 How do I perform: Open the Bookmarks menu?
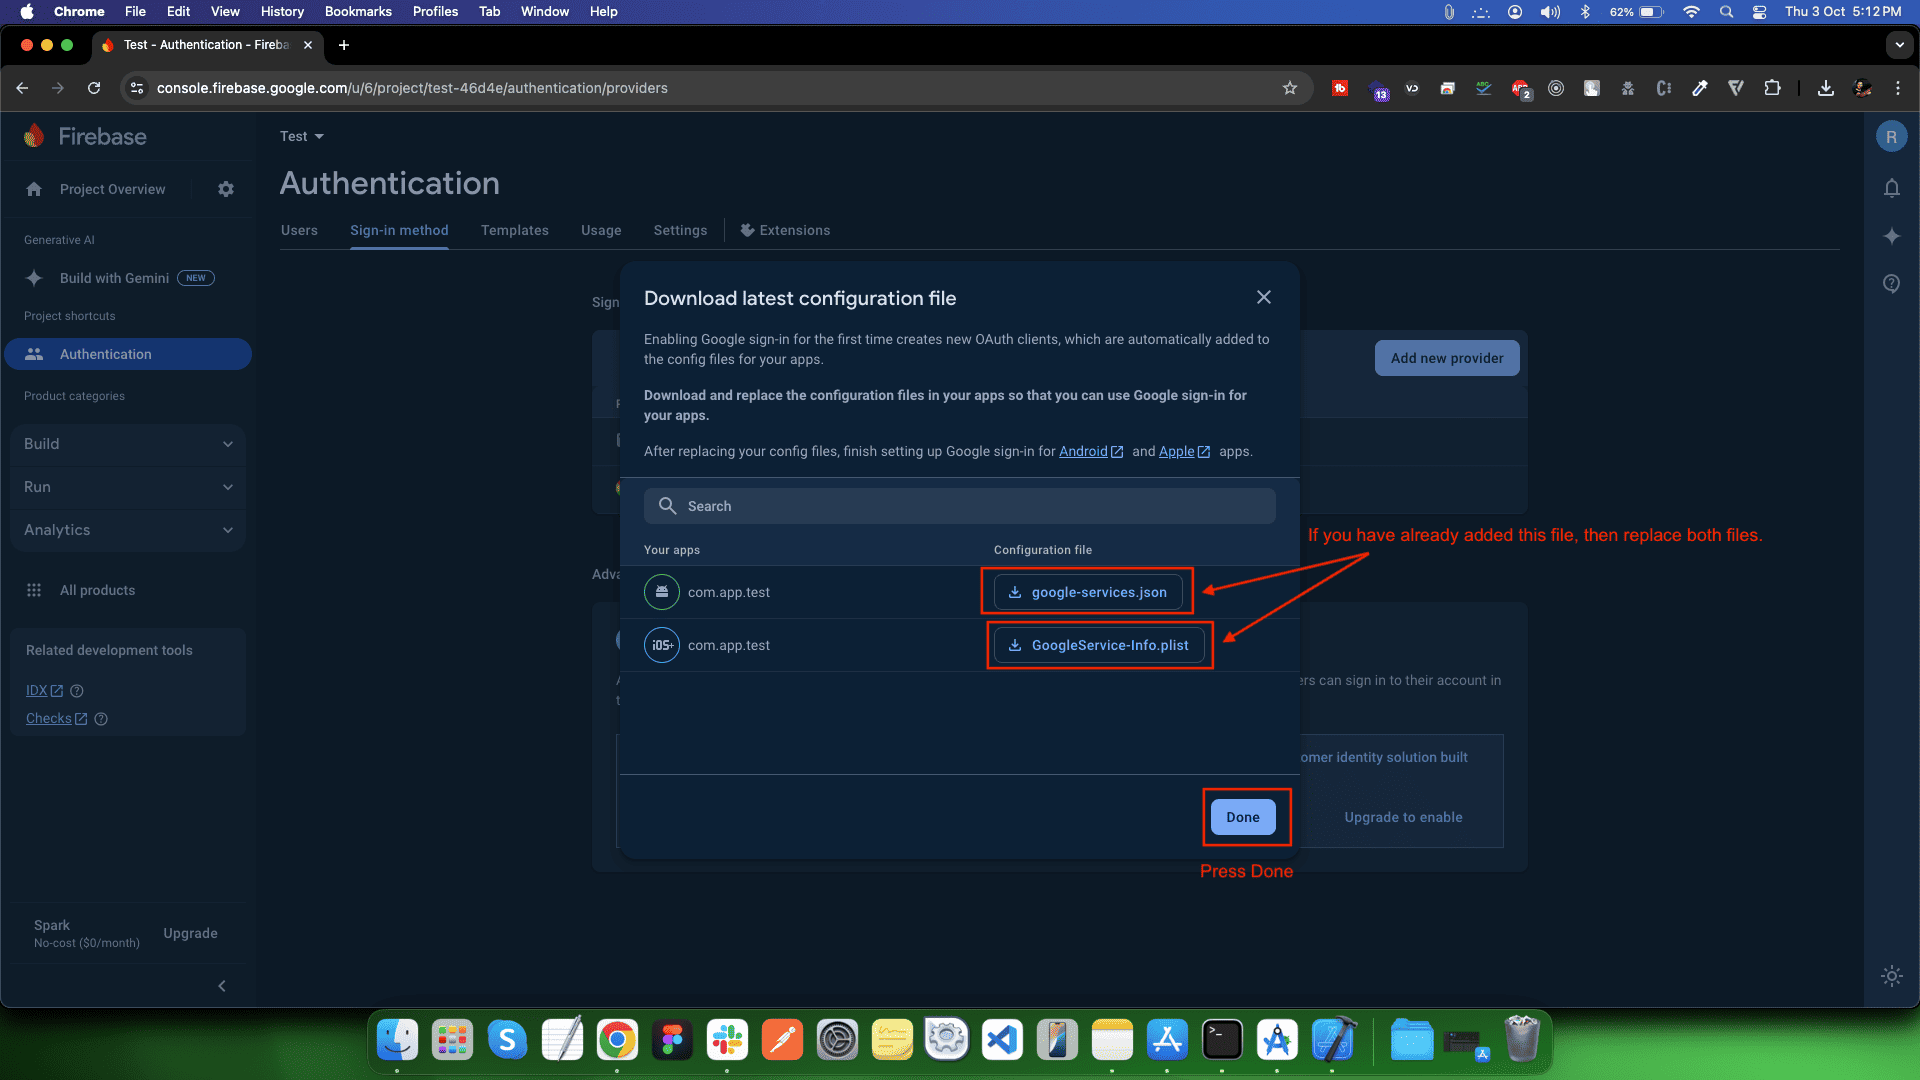coord(358,11)
